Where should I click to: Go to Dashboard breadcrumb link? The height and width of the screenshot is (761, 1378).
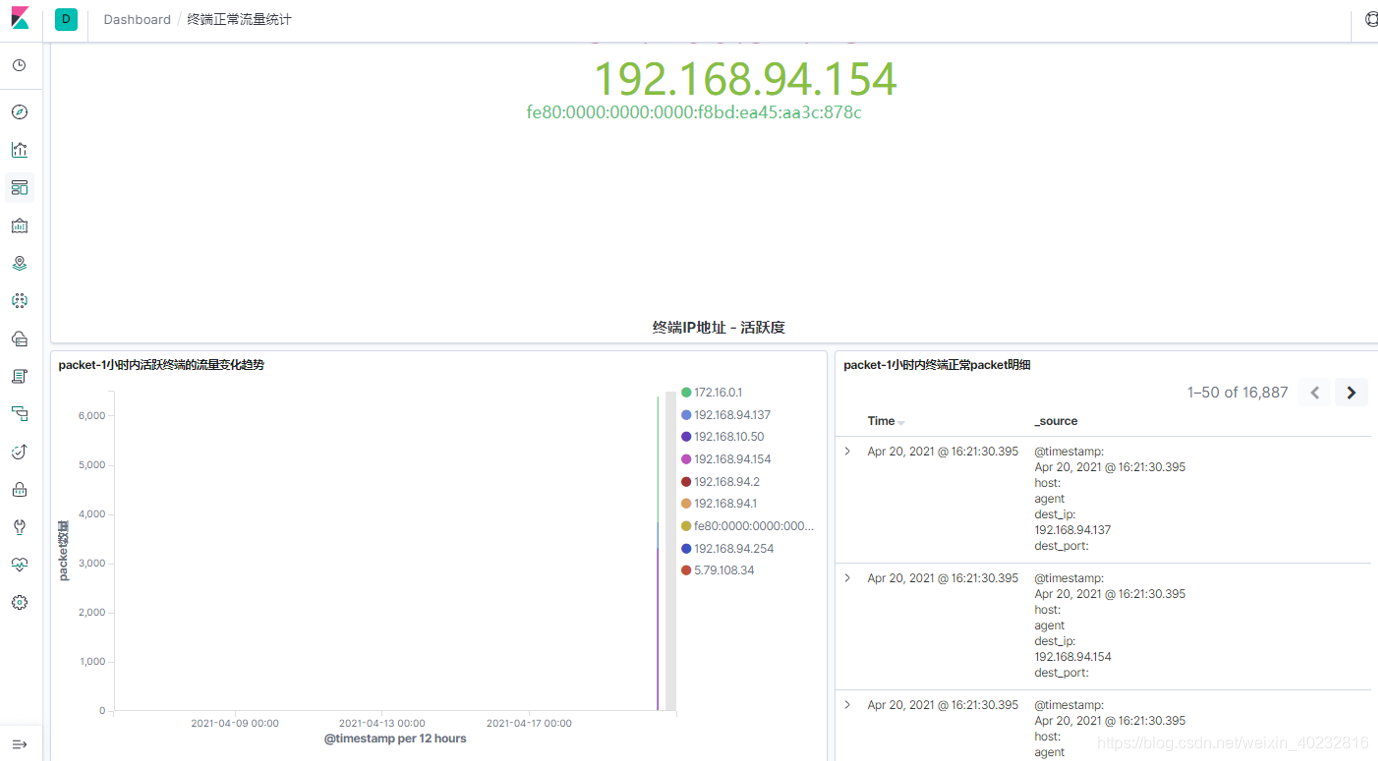[x=137, y=19]
